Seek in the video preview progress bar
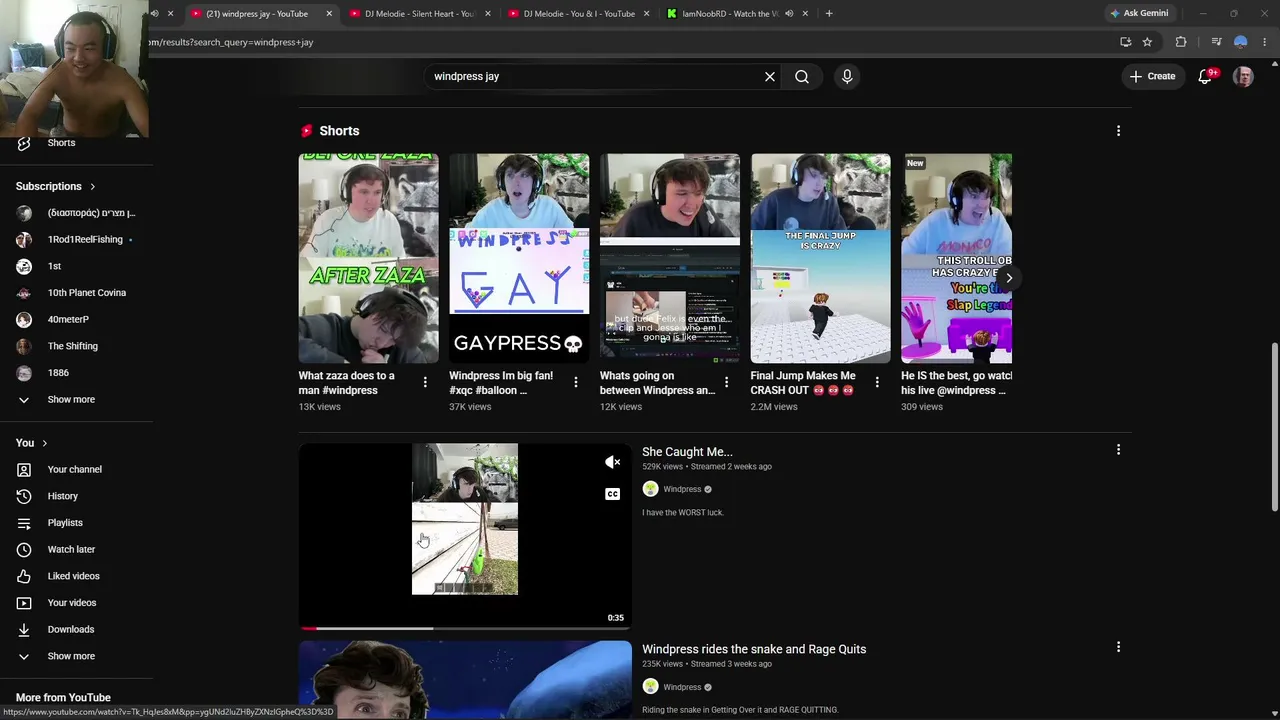Image resolution: width=1280 pixels, height=720 pixels. [465, 628]
